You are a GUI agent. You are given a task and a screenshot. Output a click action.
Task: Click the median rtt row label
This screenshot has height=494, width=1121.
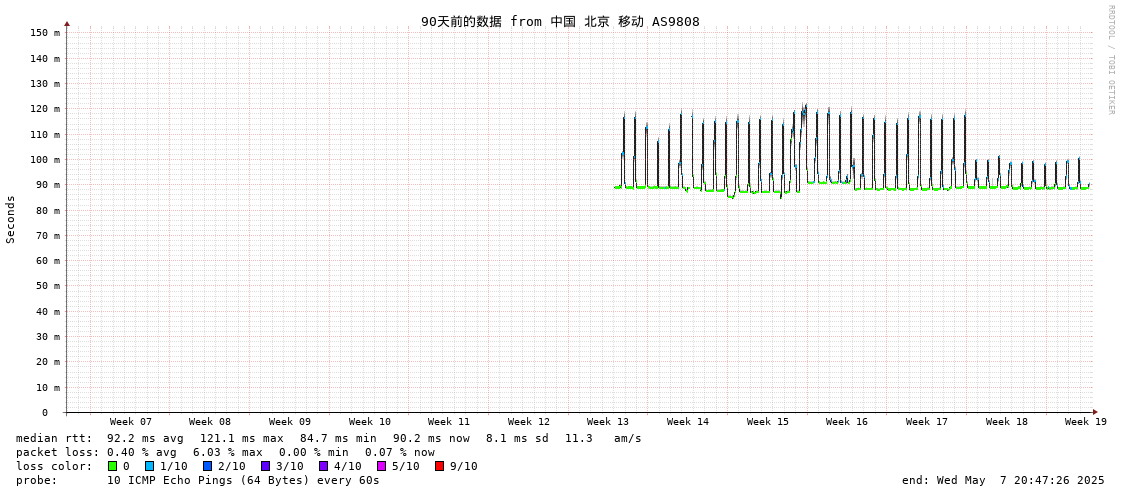[x=54, y=438]
